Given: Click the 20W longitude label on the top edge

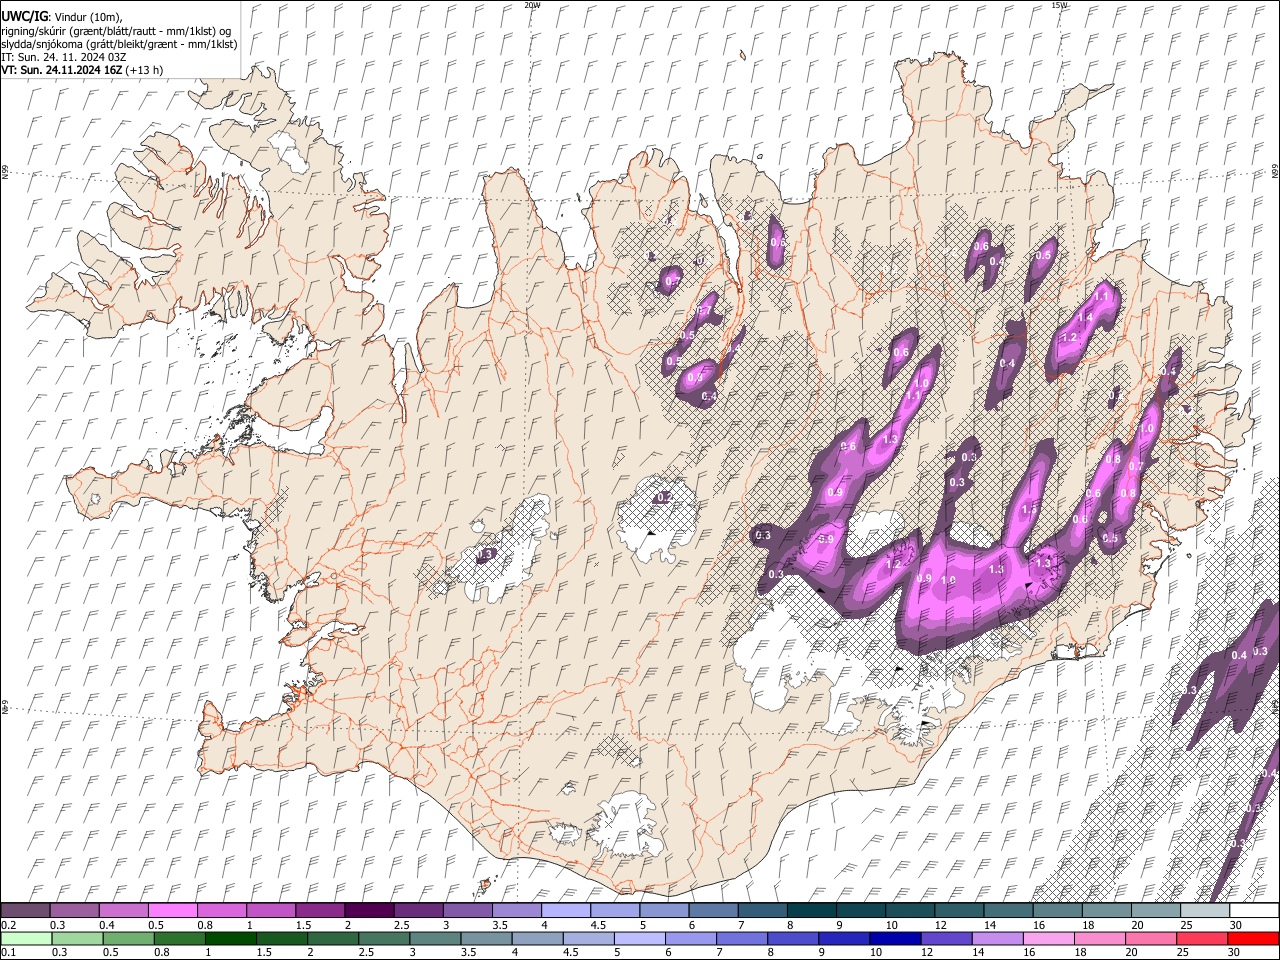Looking at the screenshot, I should [532, 5].
